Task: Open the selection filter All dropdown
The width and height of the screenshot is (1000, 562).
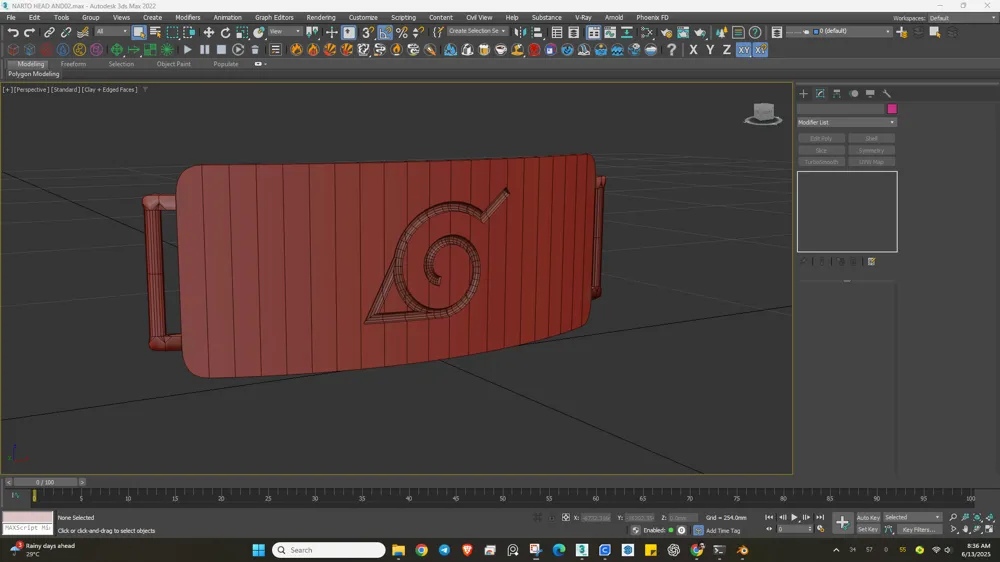Action: point(111,31)
